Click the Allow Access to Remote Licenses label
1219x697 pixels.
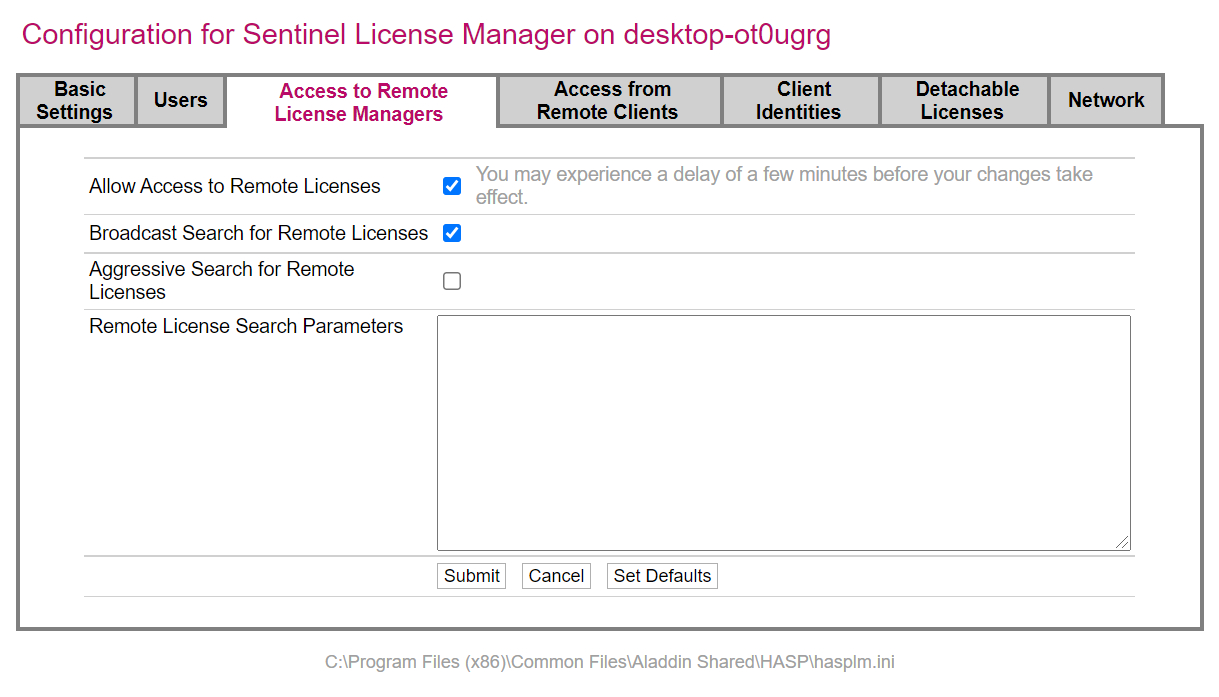(235, 186)
